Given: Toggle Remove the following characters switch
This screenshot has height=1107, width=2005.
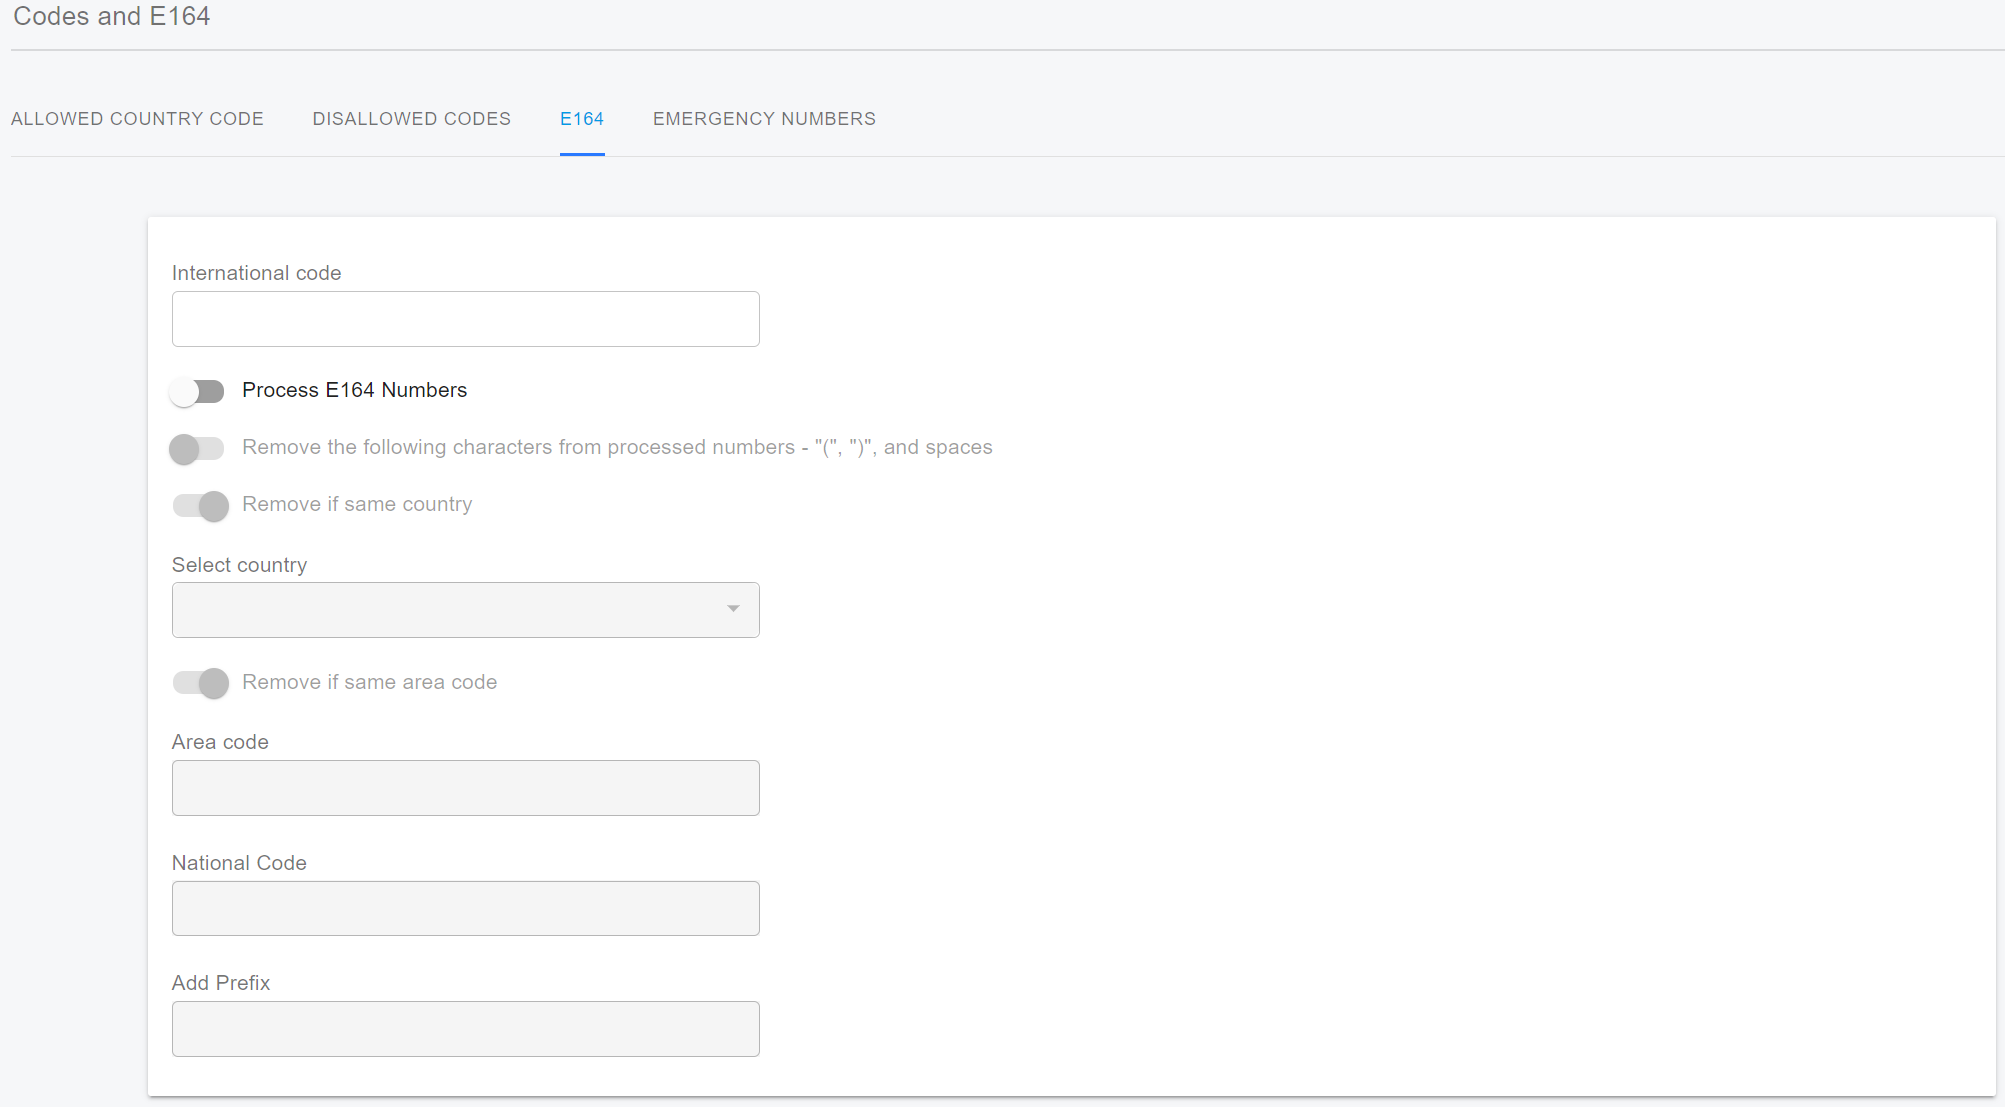Looking at the screenshot, I should (197, 448).
